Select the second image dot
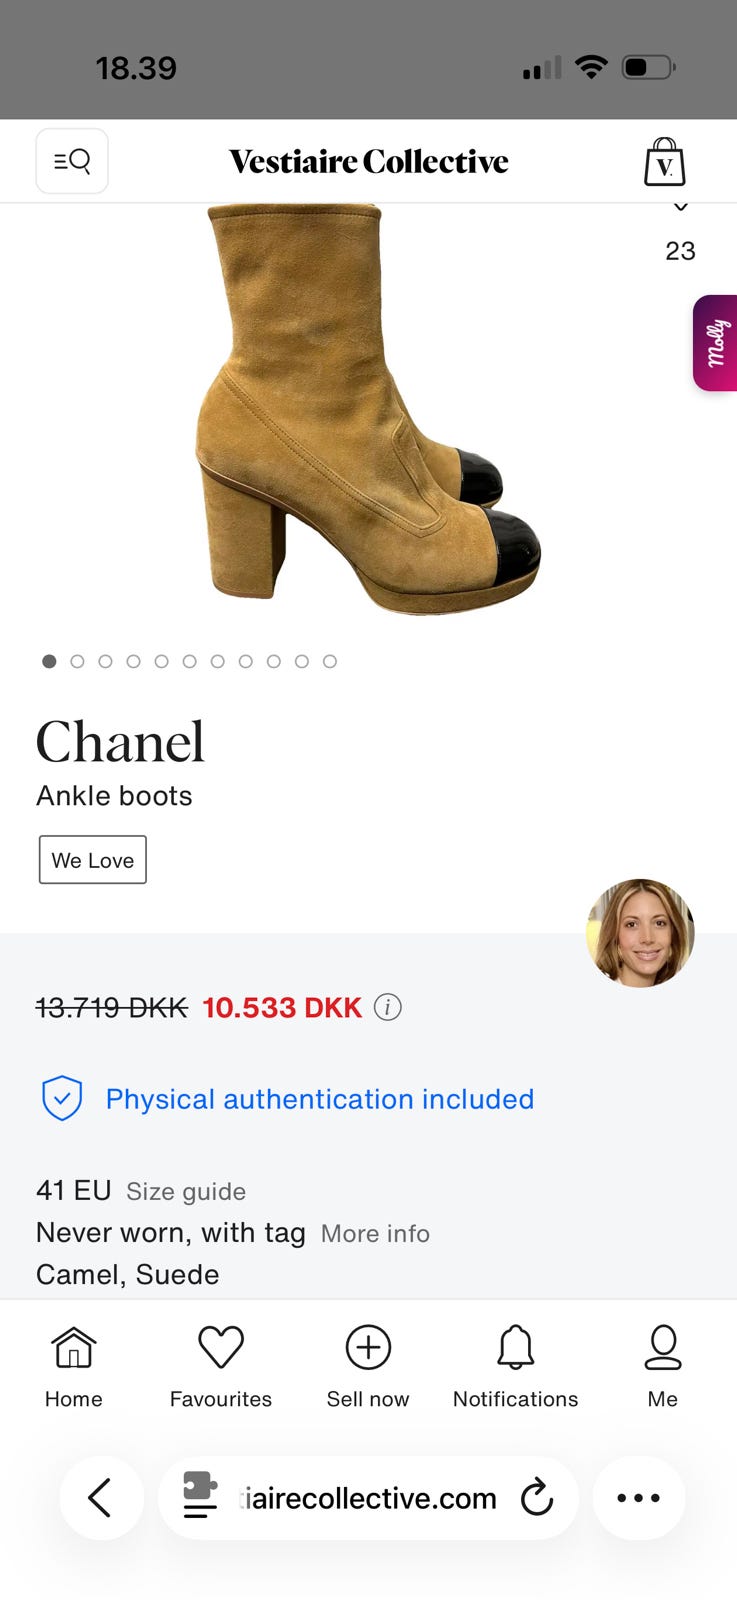737x1600 pixels. [x=77, y=661]
